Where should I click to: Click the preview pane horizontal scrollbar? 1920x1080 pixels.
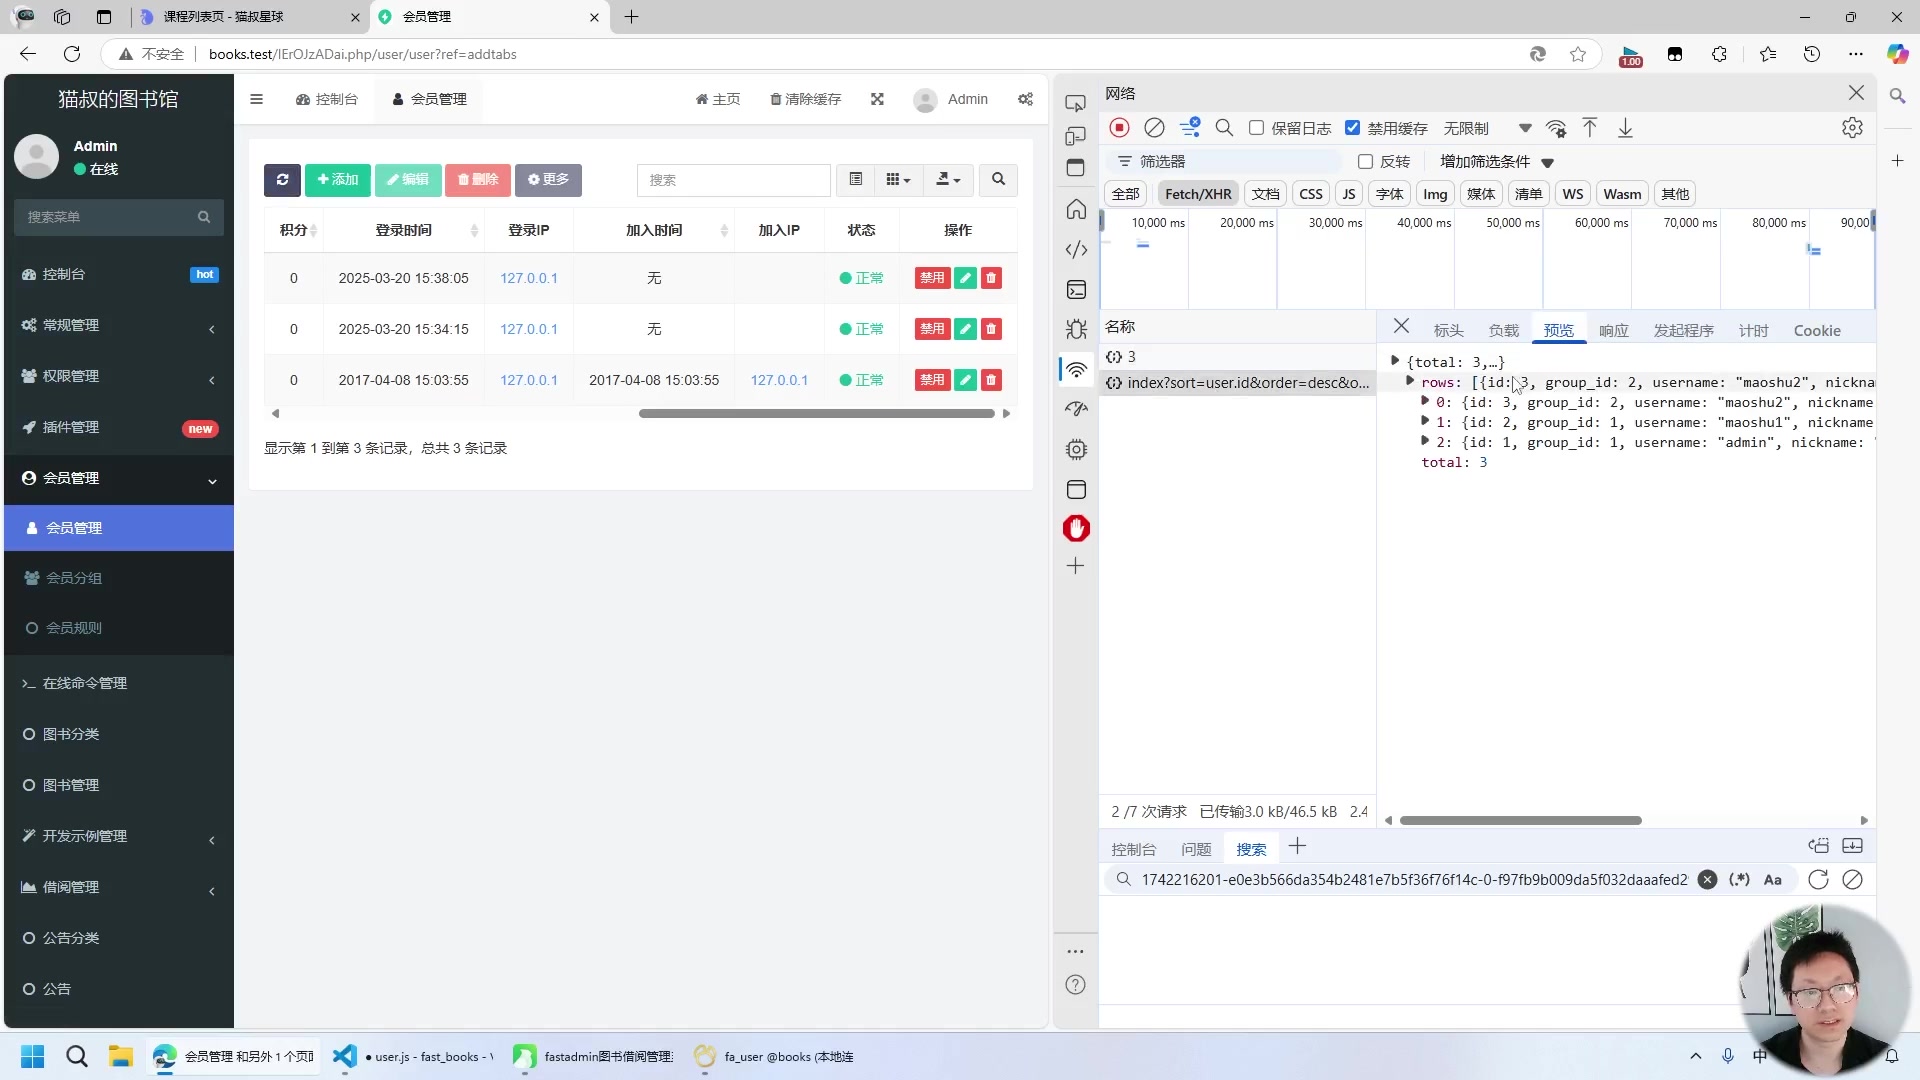1520,820
